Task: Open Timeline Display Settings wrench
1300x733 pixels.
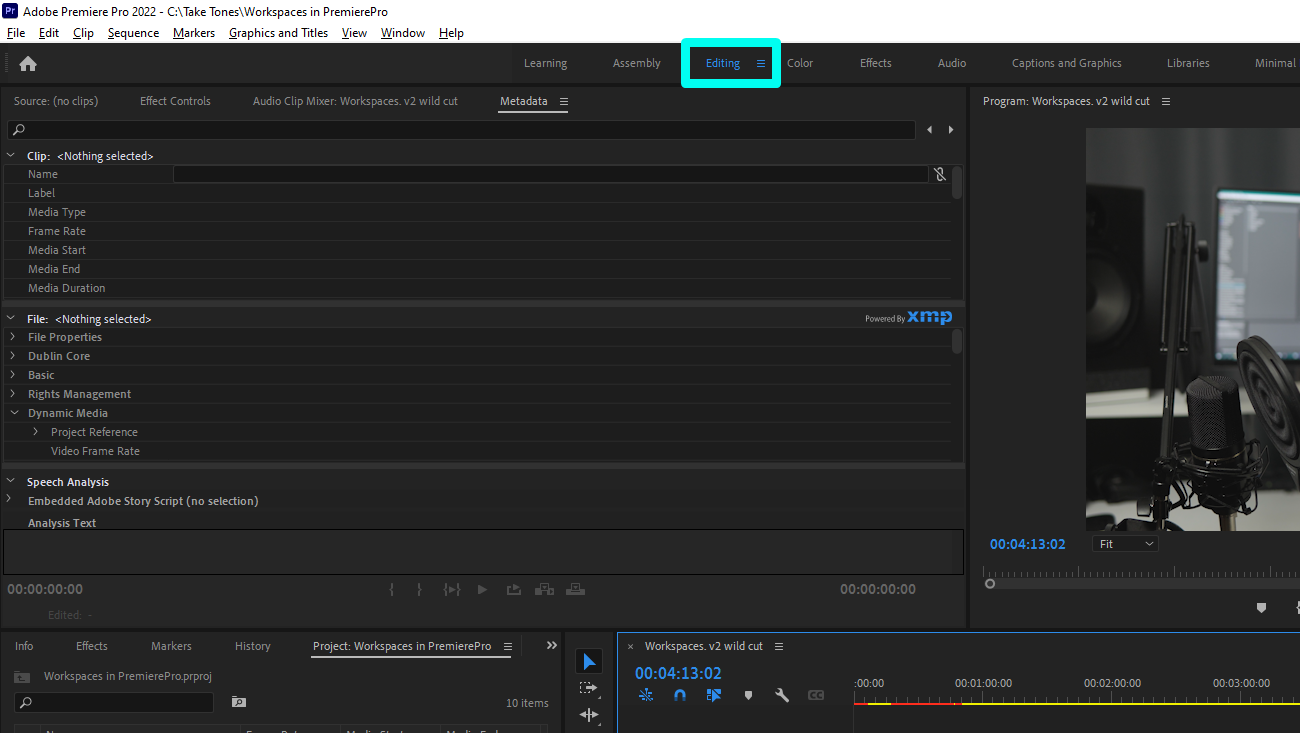Action: coord(782,695)
